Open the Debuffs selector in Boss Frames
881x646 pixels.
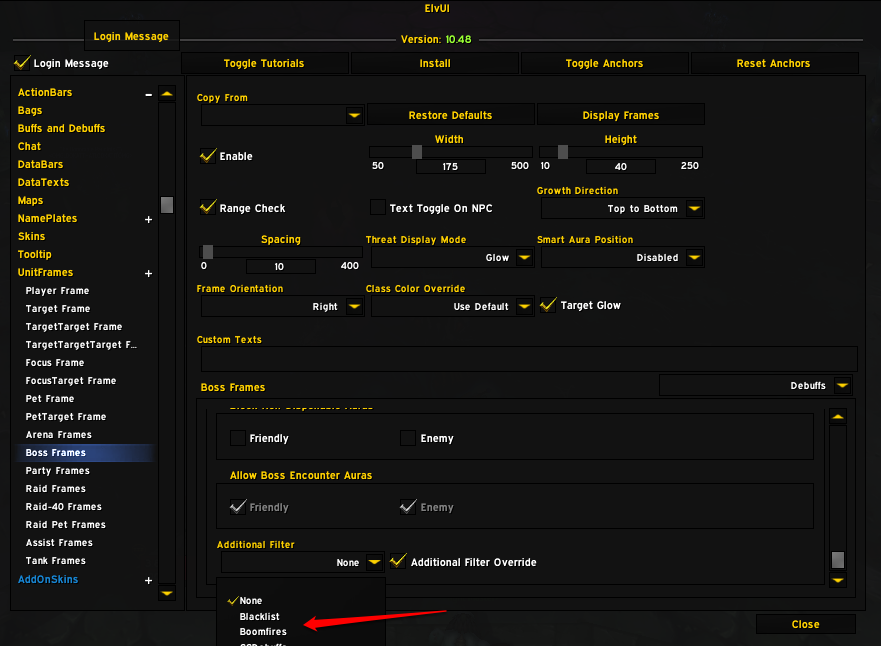pos(842,385)
